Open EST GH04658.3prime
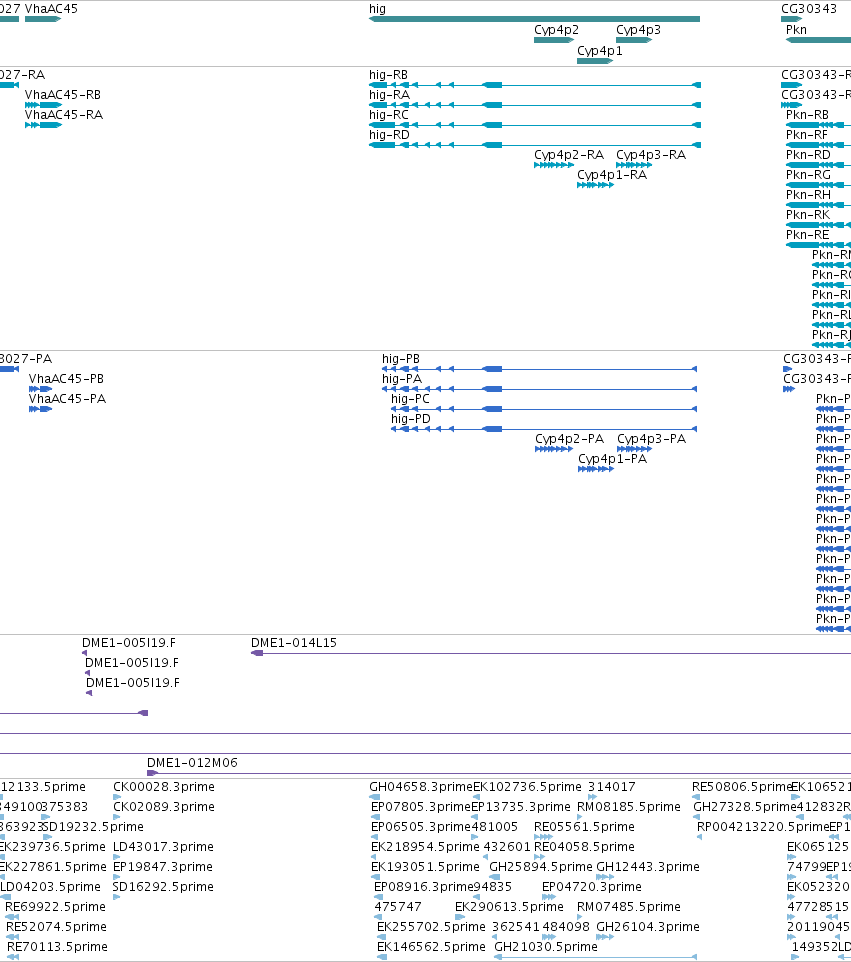This screenshot has height=962, width=851. (x=421, y=787)
